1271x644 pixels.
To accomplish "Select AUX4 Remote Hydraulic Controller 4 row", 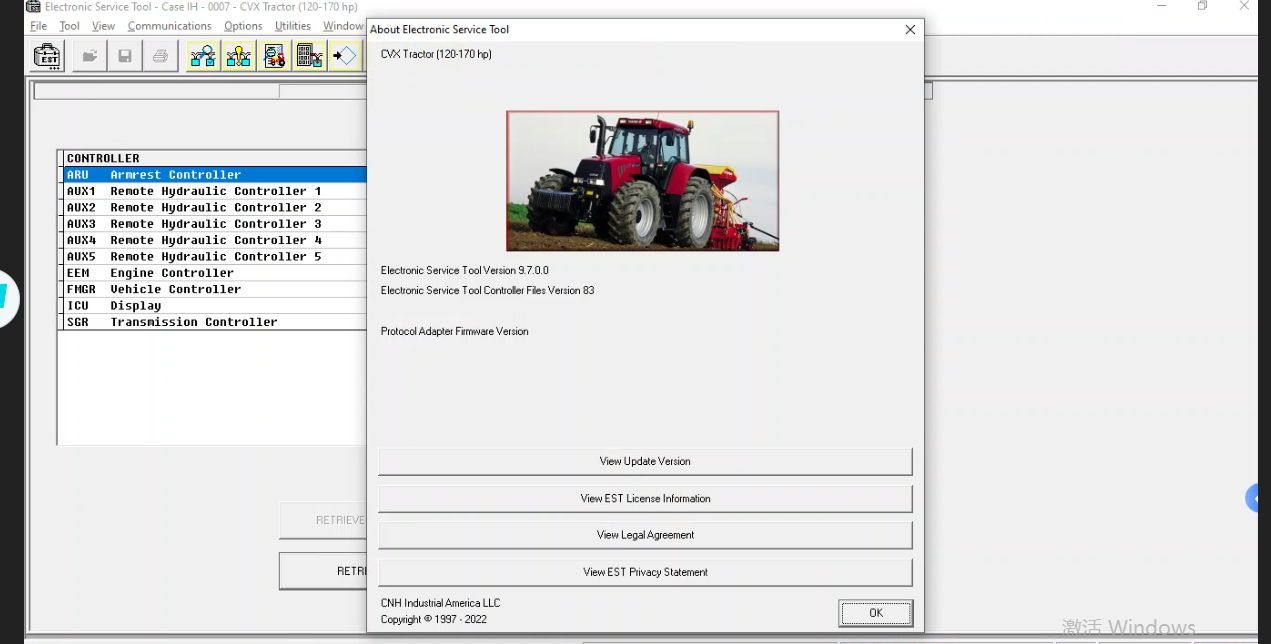I will pos(215,240).
